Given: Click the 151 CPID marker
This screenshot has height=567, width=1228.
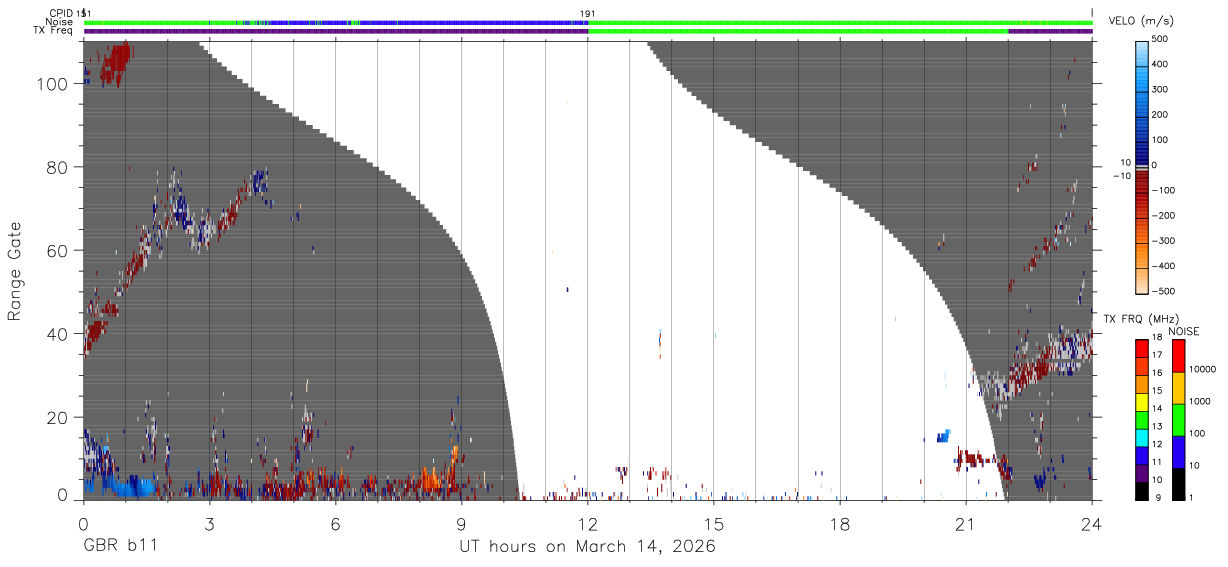Looking at the screenshot, I should click(85, 13).
